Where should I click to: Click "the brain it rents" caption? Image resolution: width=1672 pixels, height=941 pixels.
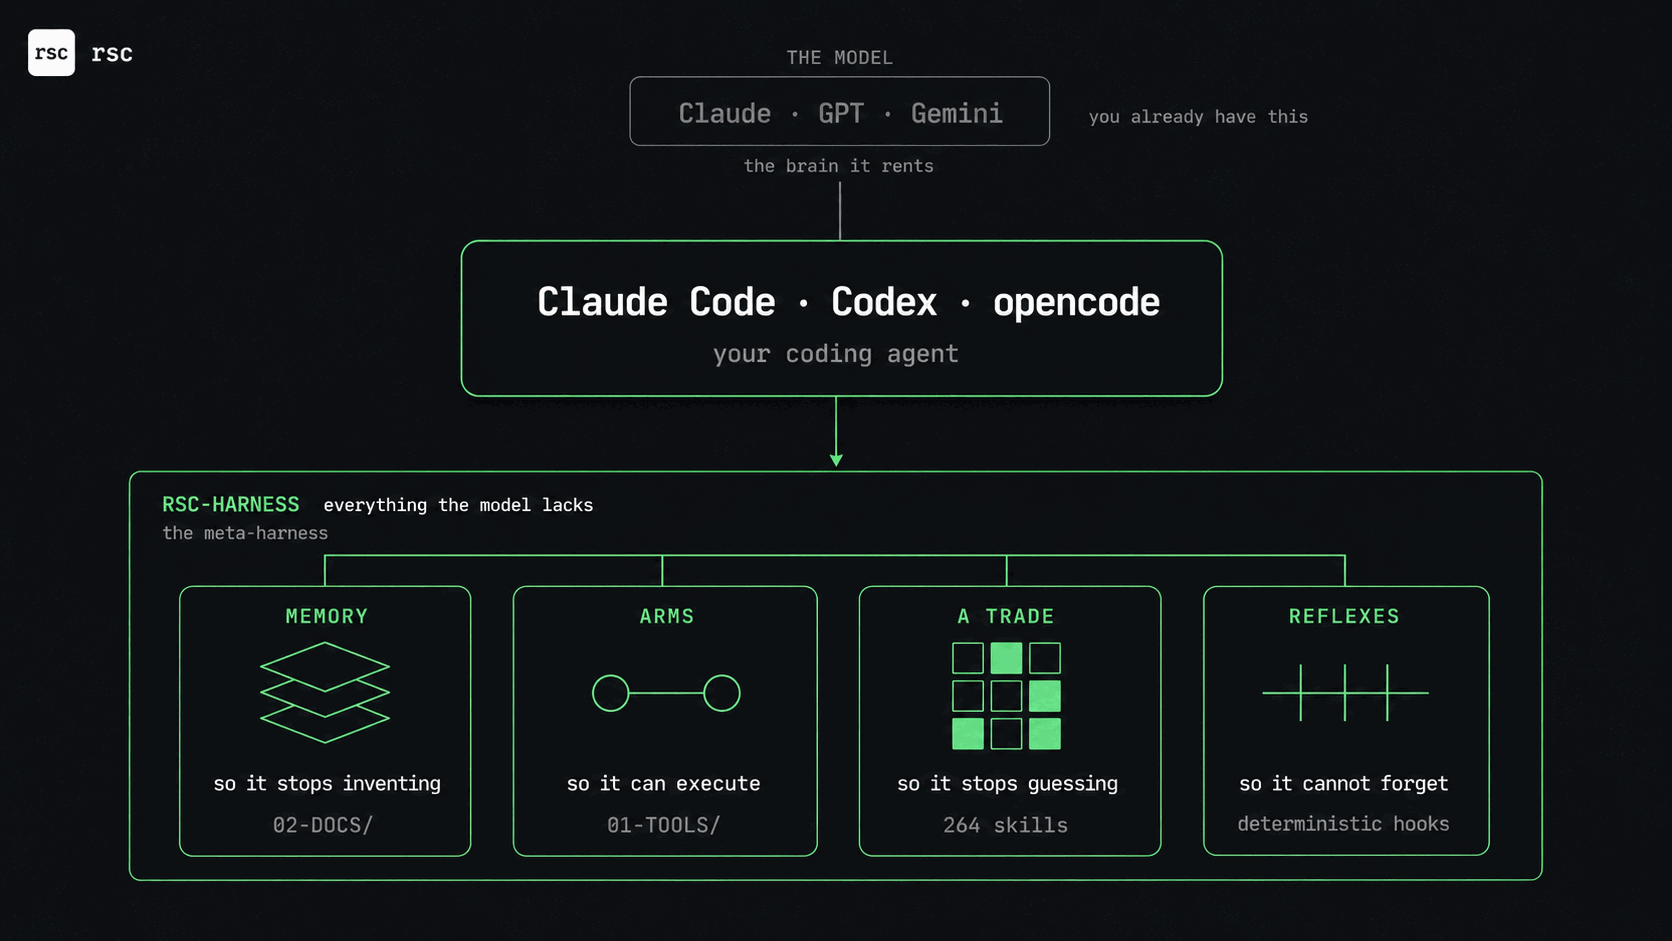(839, 166)
